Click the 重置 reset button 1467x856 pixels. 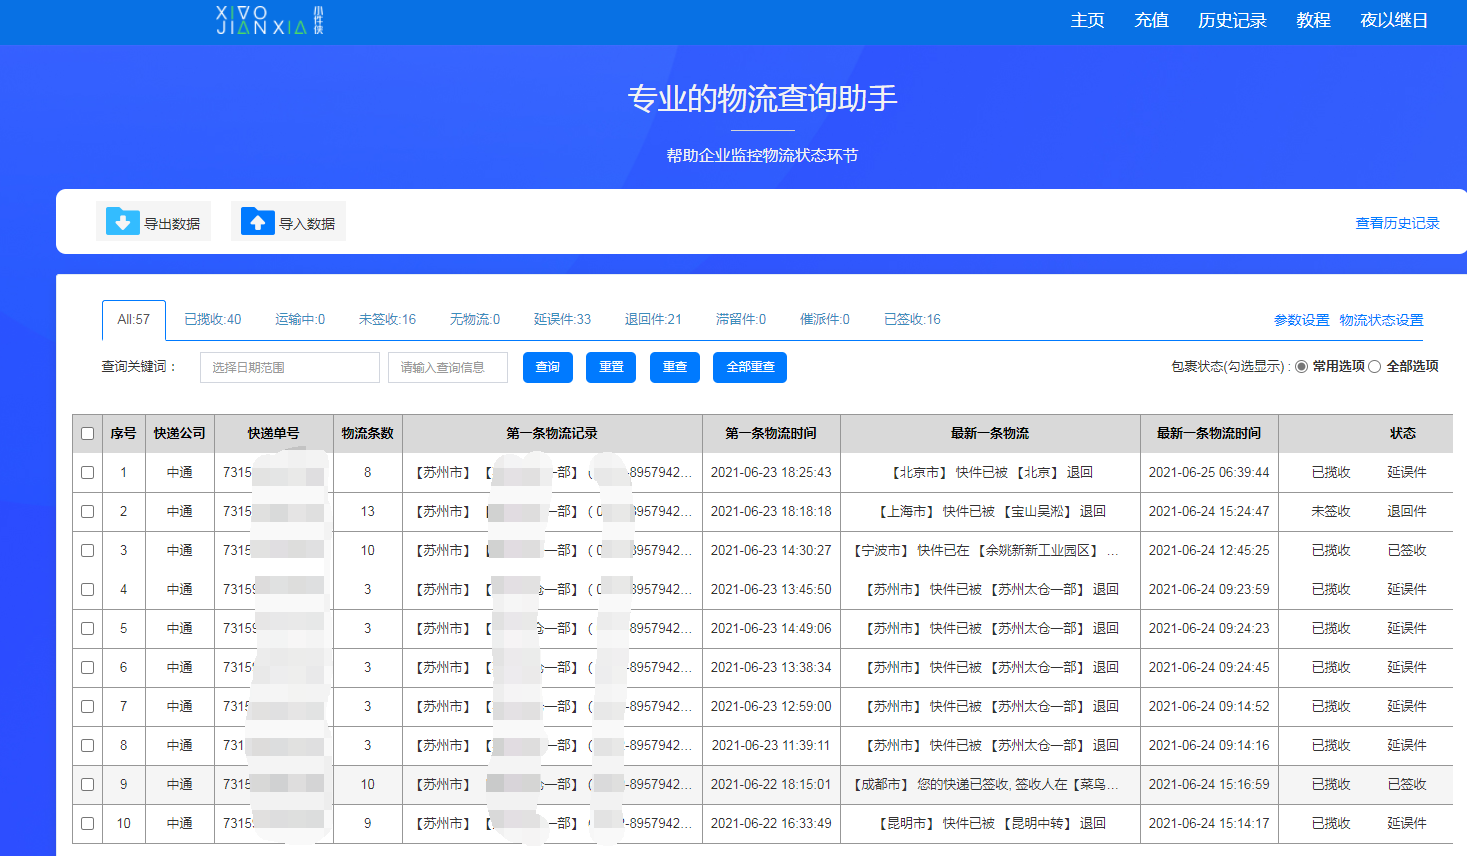pyautogui.click(x=610, y=367)
